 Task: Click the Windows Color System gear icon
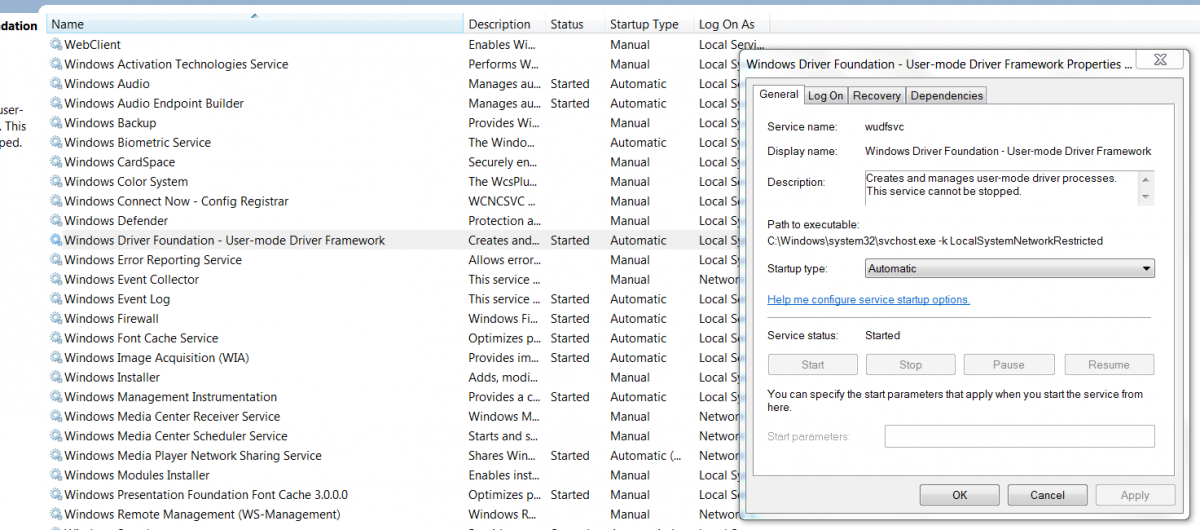tap(56, 182)
